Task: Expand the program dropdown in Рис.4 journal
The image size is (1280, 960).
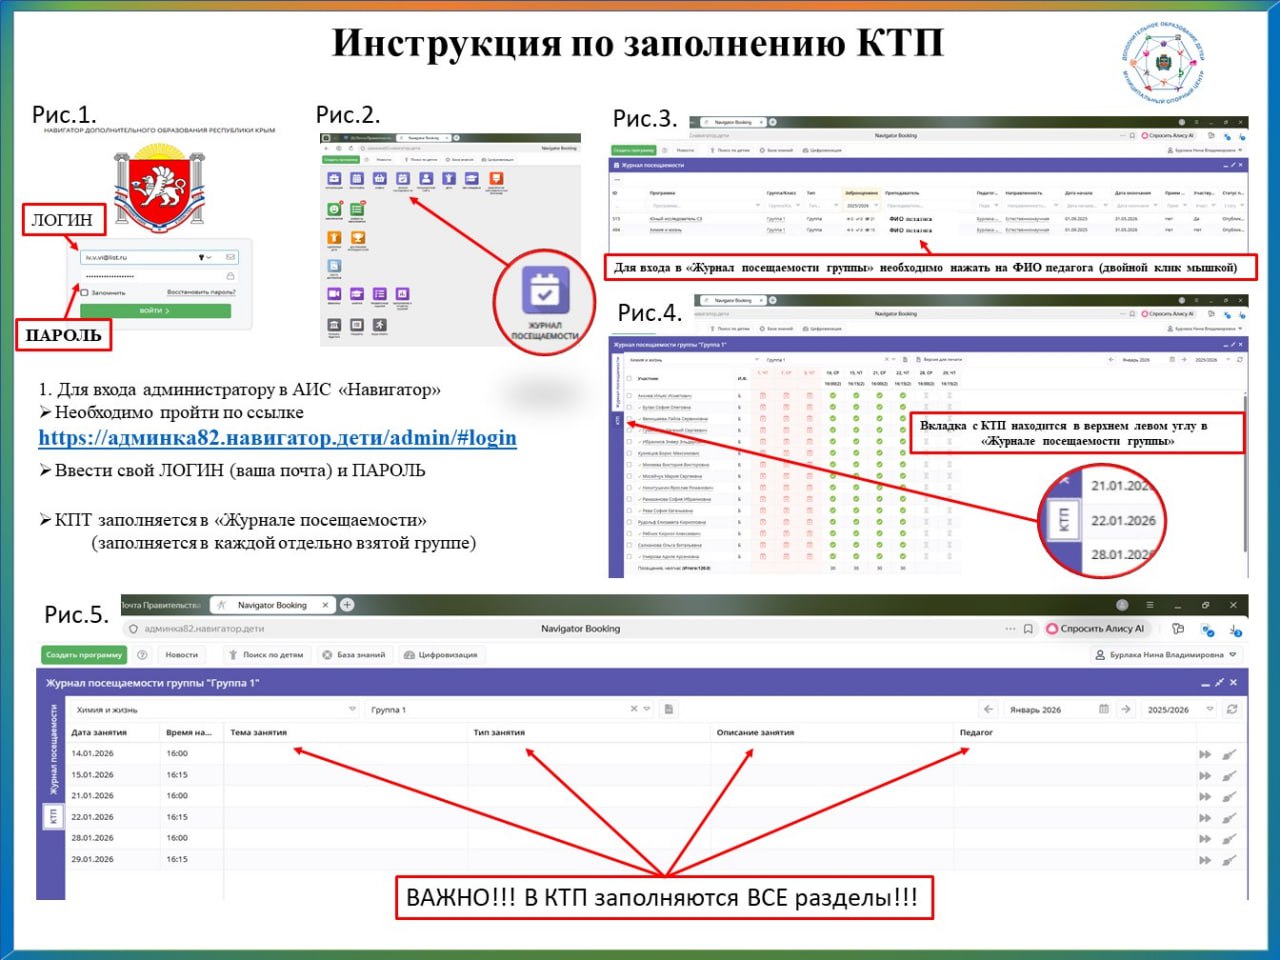Action: [x=755, y=359]
